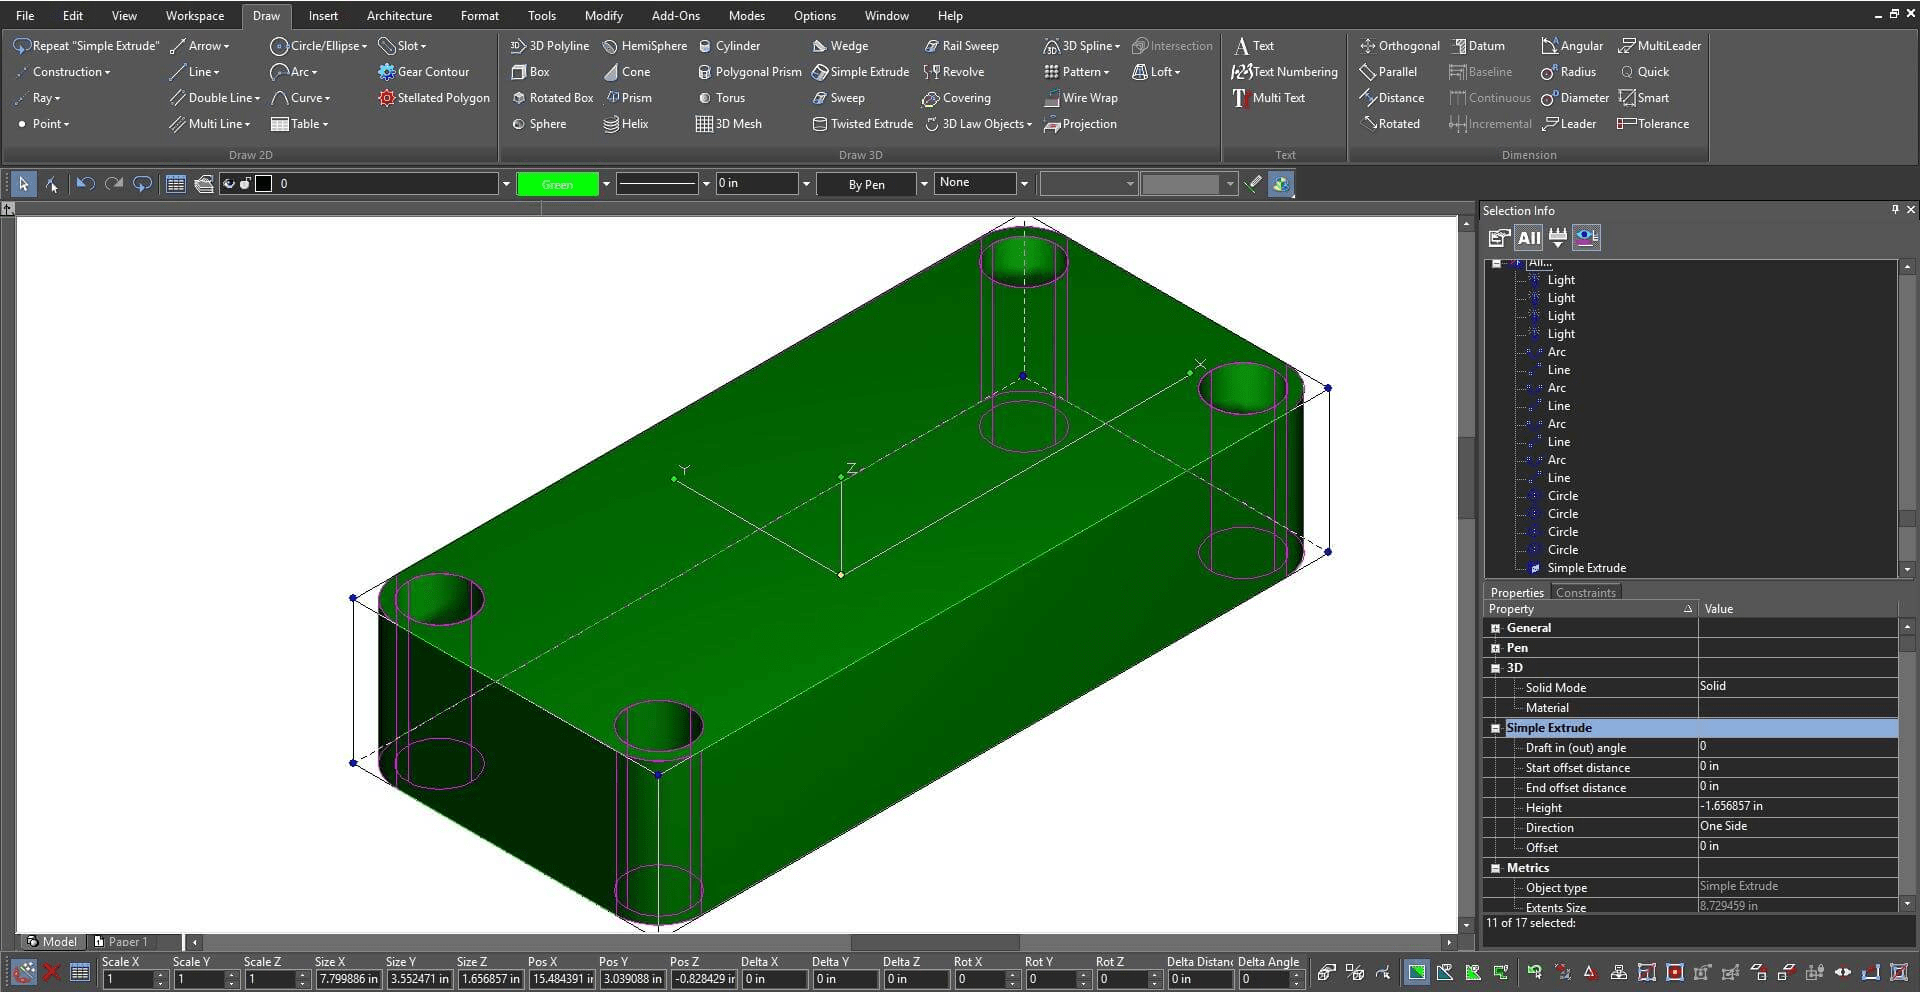Click the Undo arrow in the toolbar
The width and height of the screenshot is (1920, 992).
coord(85,184)
